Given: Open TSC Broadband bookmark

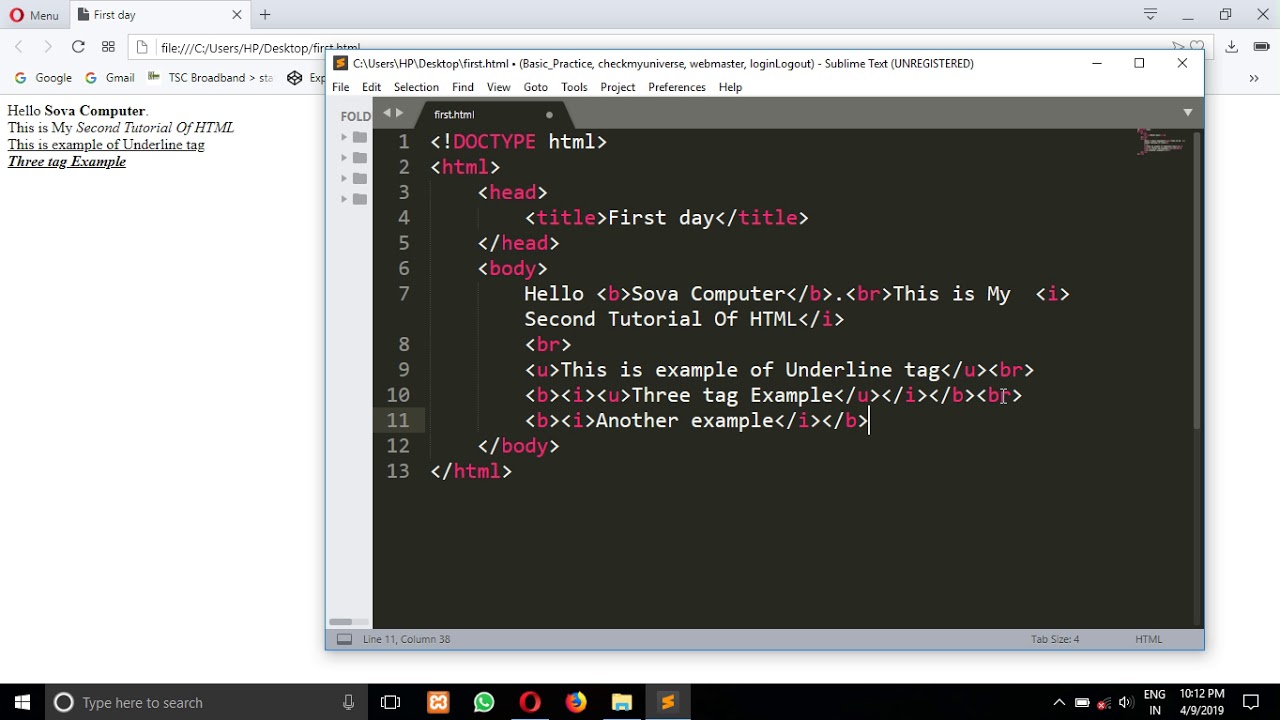Looking at the screenshot, I should point(210,77).
